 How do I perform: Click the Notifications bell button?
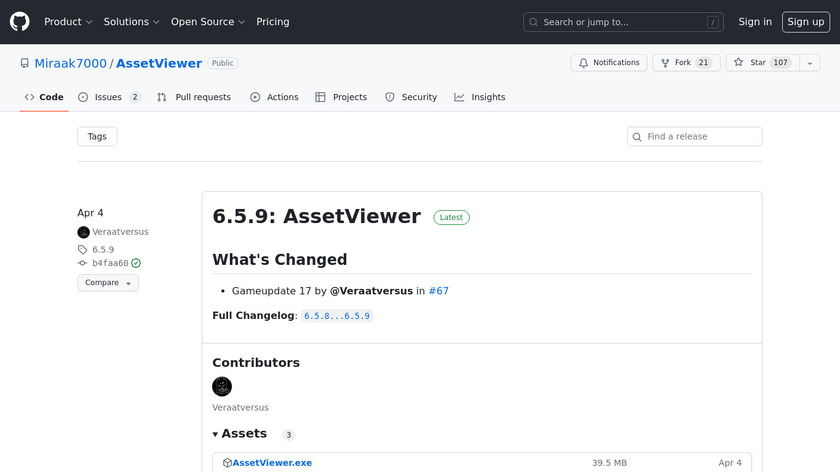[609, 62]
